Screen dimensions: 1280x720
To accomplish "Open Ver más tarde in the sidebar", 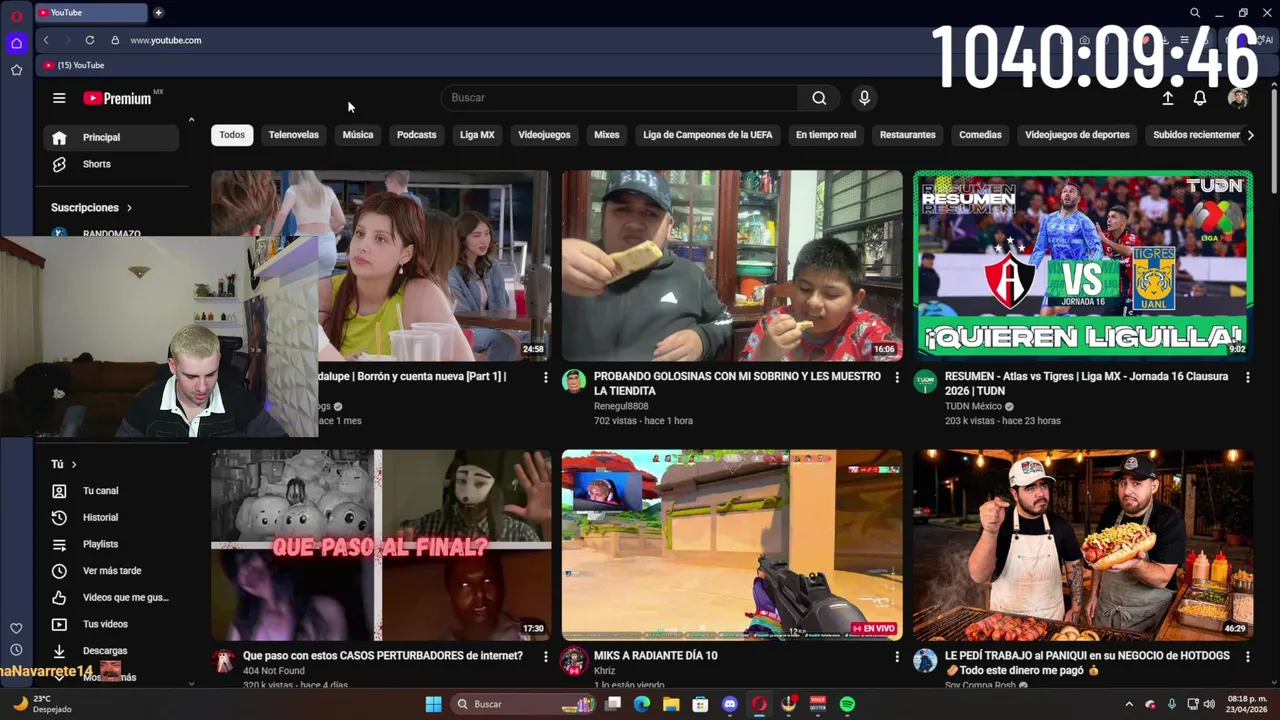I will pyautogui.click(x=111, y=571).
